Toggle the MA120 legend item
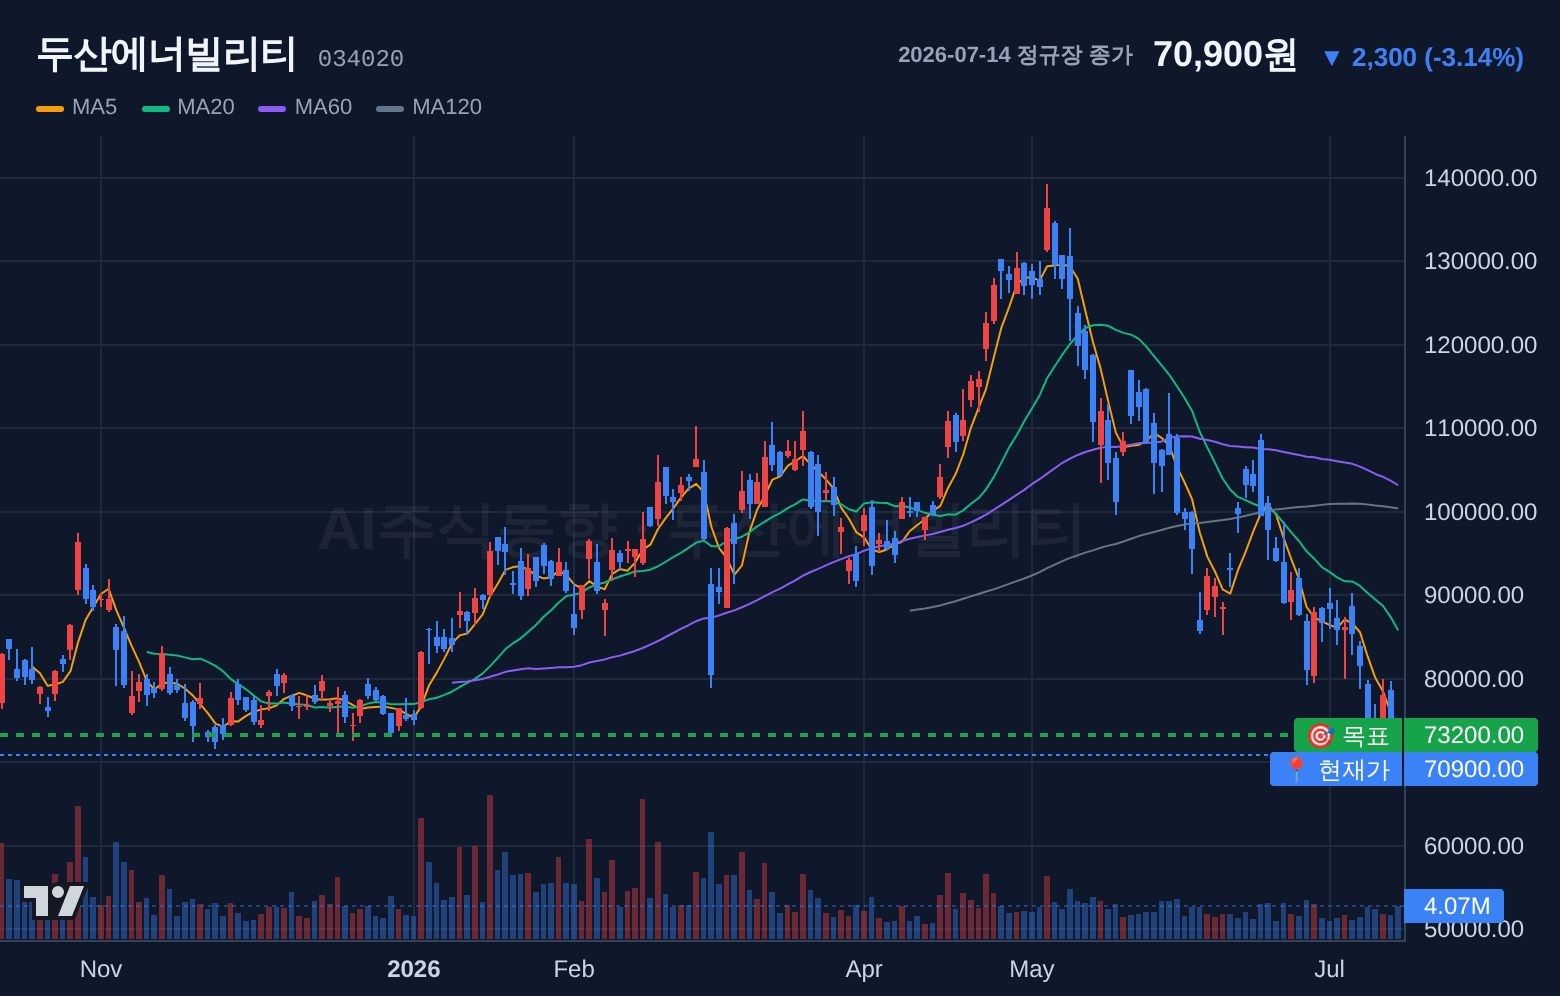This screenshot has width=1560, height=996. click(x=429, y=107)
